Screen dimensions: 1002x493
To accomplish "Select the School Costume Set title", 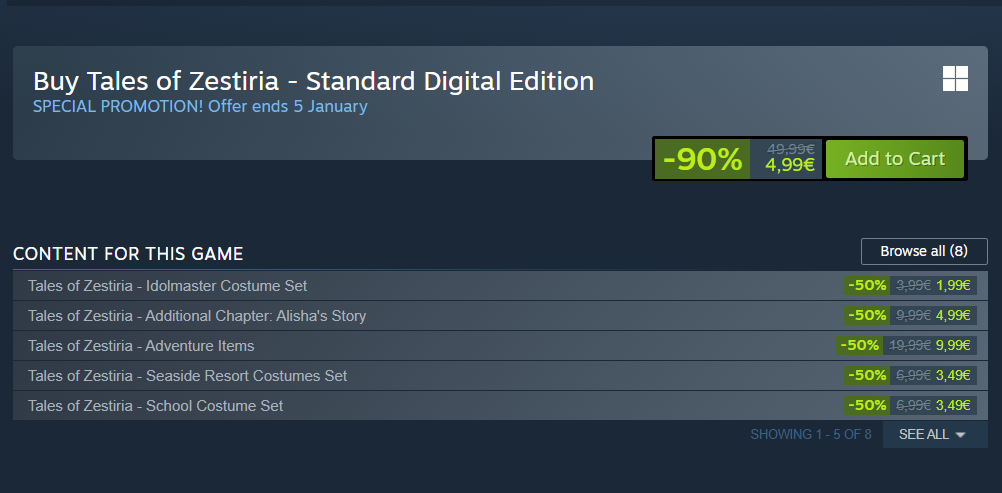I will [155, 406].
